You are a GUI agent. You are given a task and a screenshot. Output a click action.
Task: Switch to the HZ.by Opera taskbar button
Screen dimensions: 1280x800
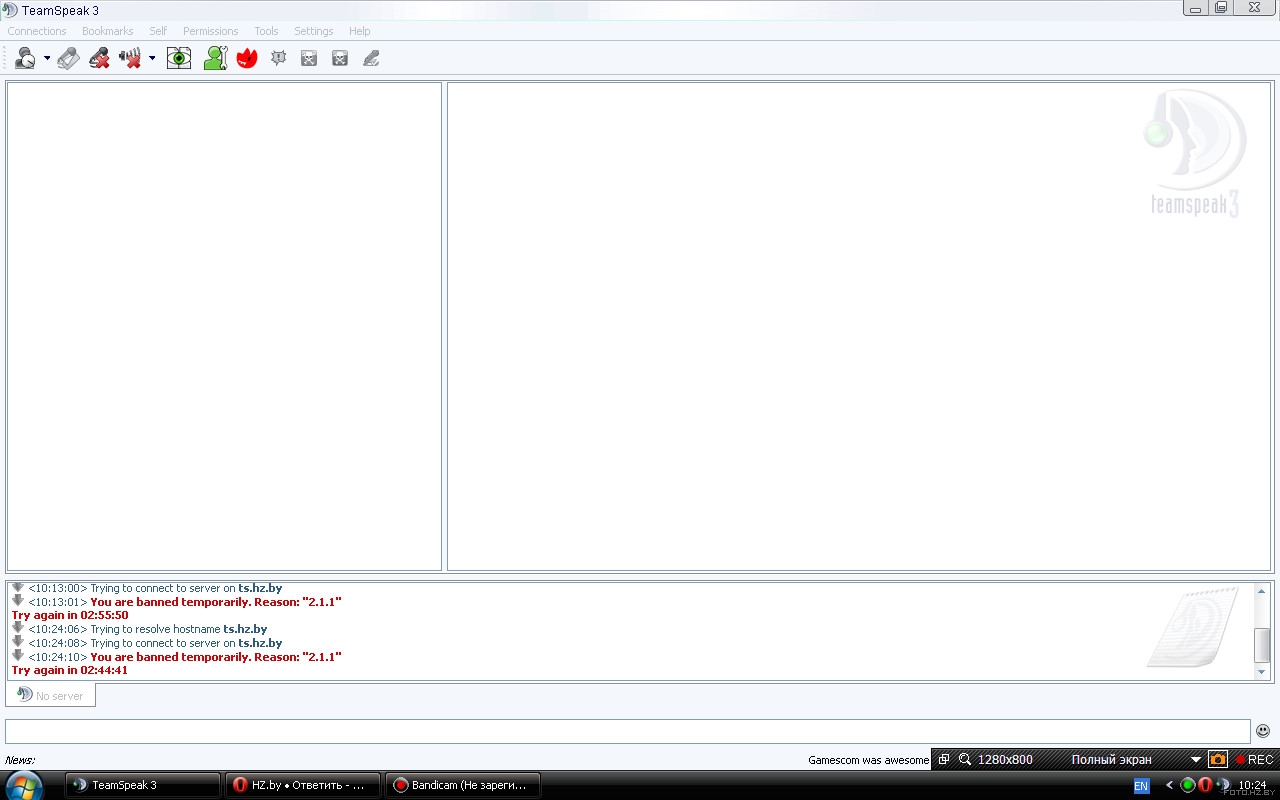(303, 785)
